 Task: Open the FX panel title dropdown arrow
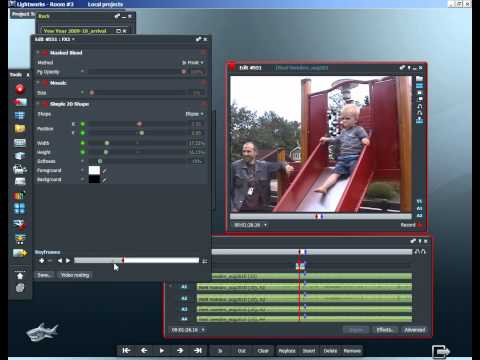click(x=73, y=39)
